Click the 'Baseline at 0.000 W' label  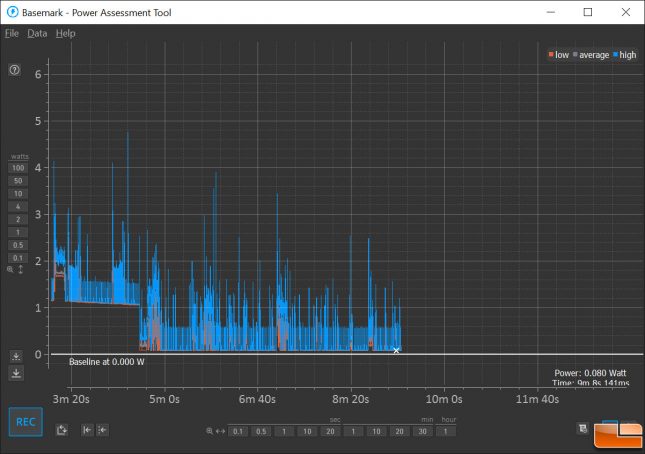pyautogui.click(x=107, y=362)
